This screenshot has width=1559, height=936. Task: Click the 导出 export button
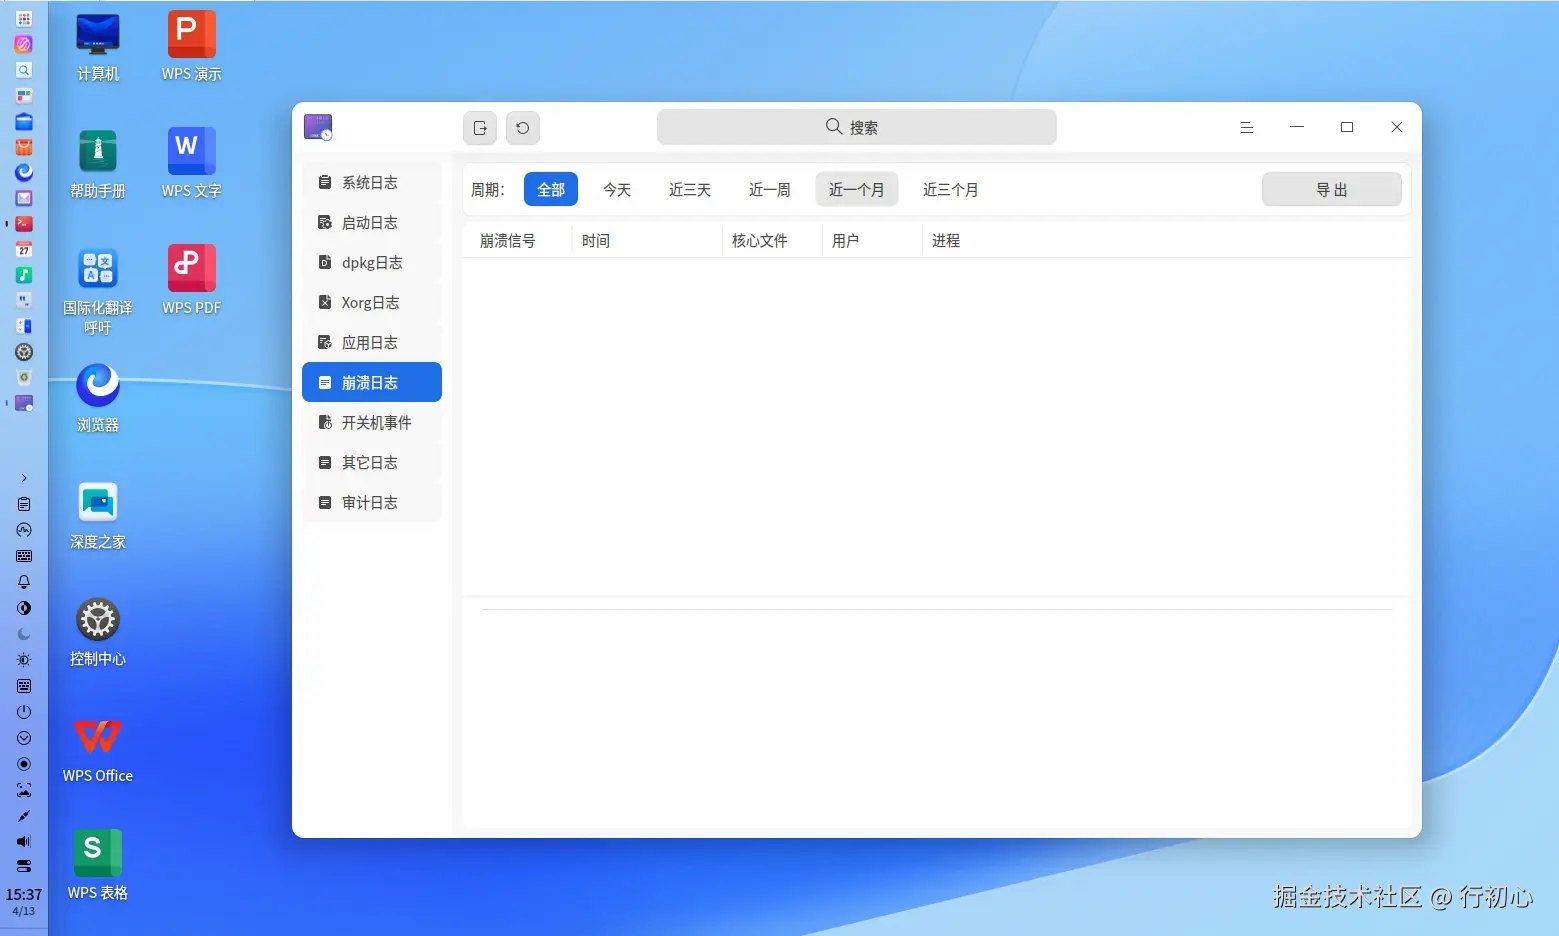(1332, 189)
